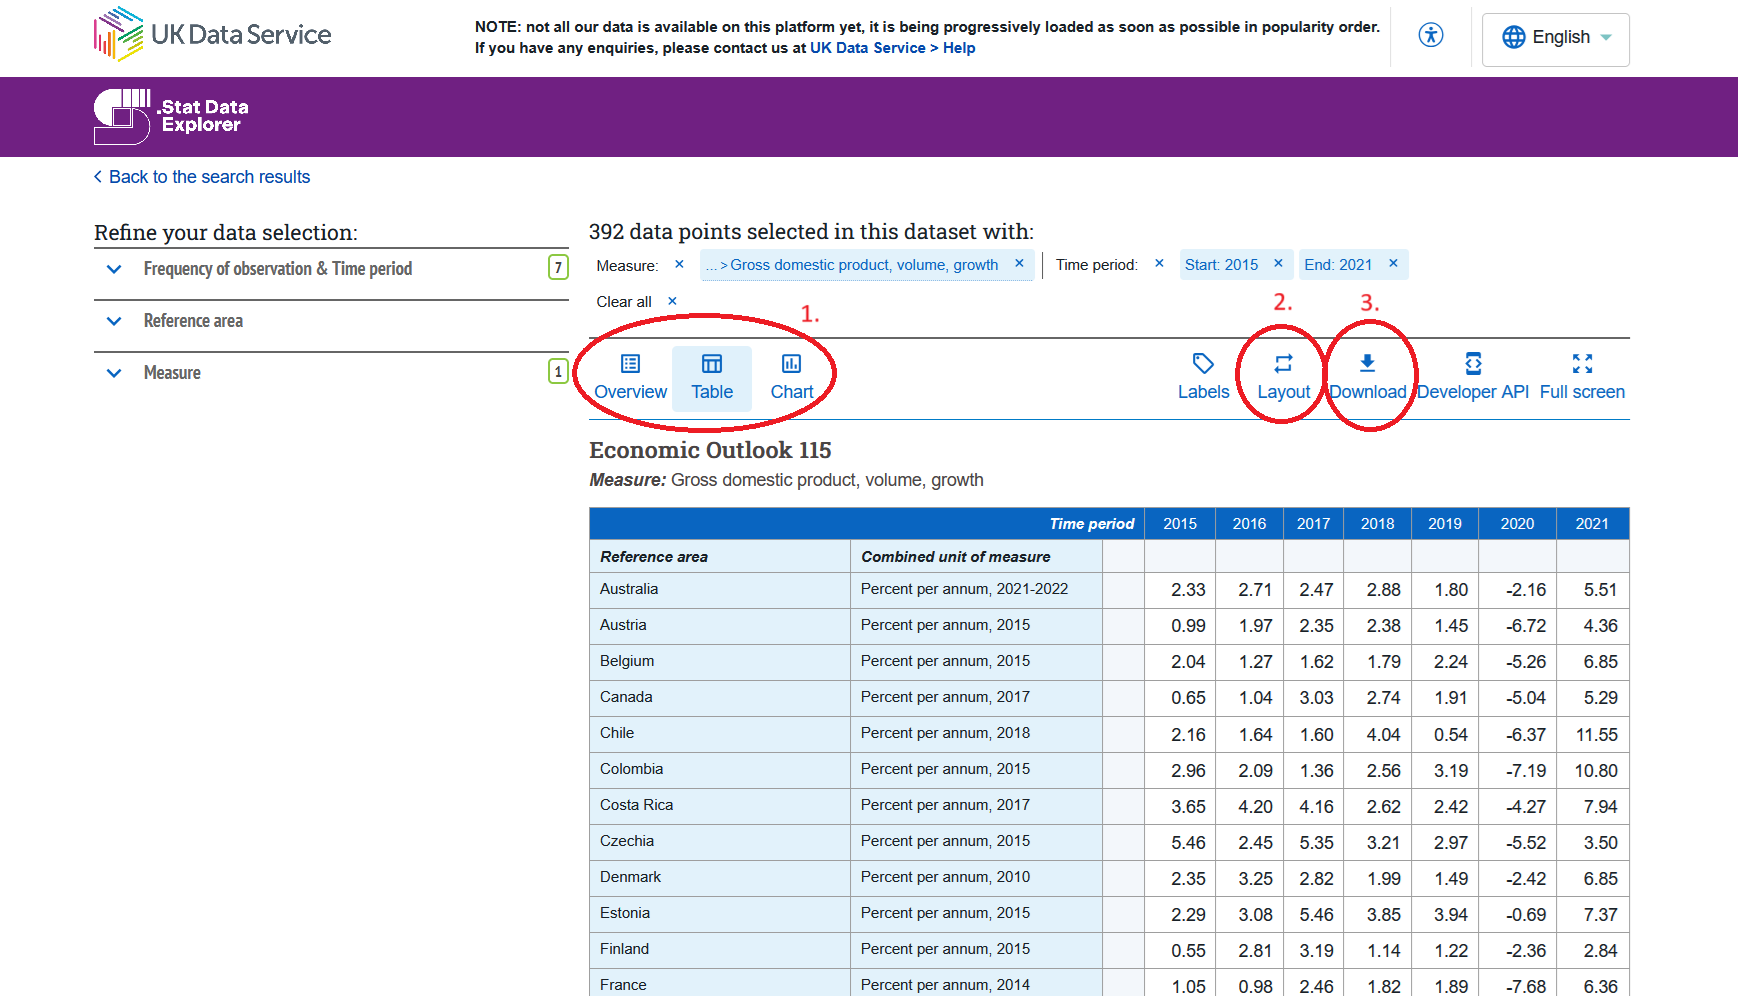Switch to the Table view

click(x=712, y=378)
